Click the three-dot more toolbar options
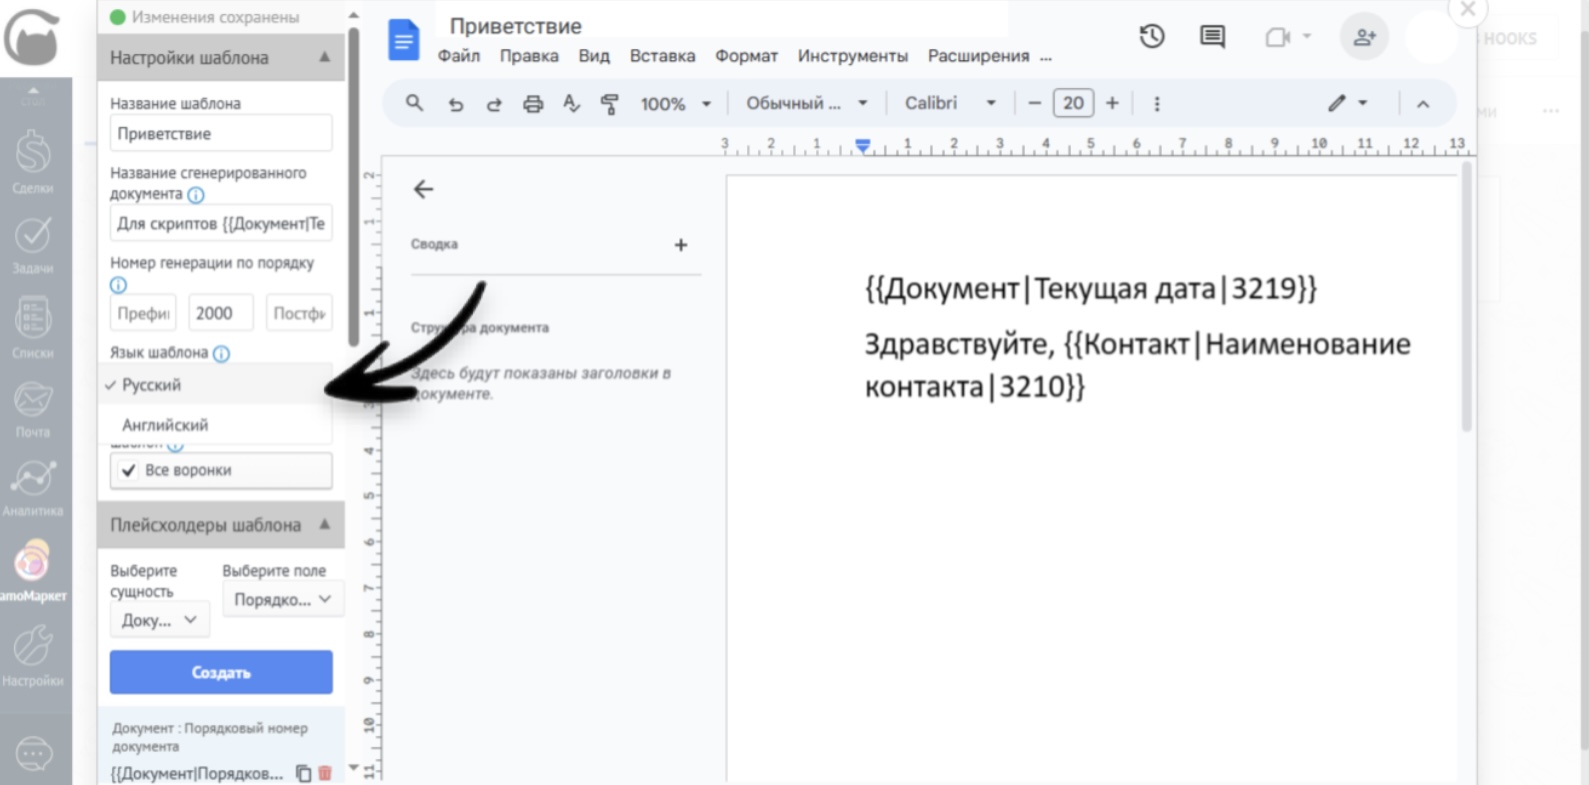The width and height of the screenshot is (1589, 785). (1157, 104)
